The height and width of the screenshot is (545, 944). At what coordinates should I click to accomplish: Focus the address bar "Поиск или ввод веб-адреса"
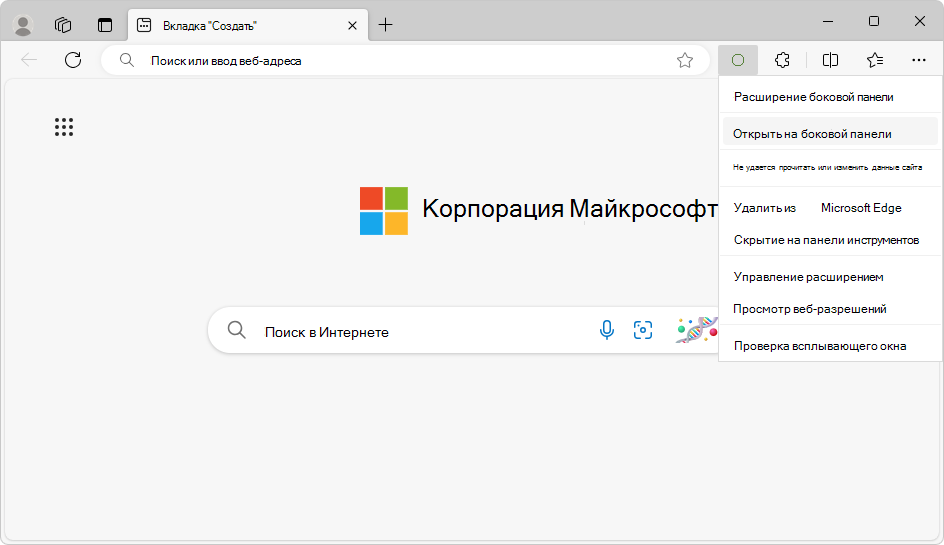point(405,60)
